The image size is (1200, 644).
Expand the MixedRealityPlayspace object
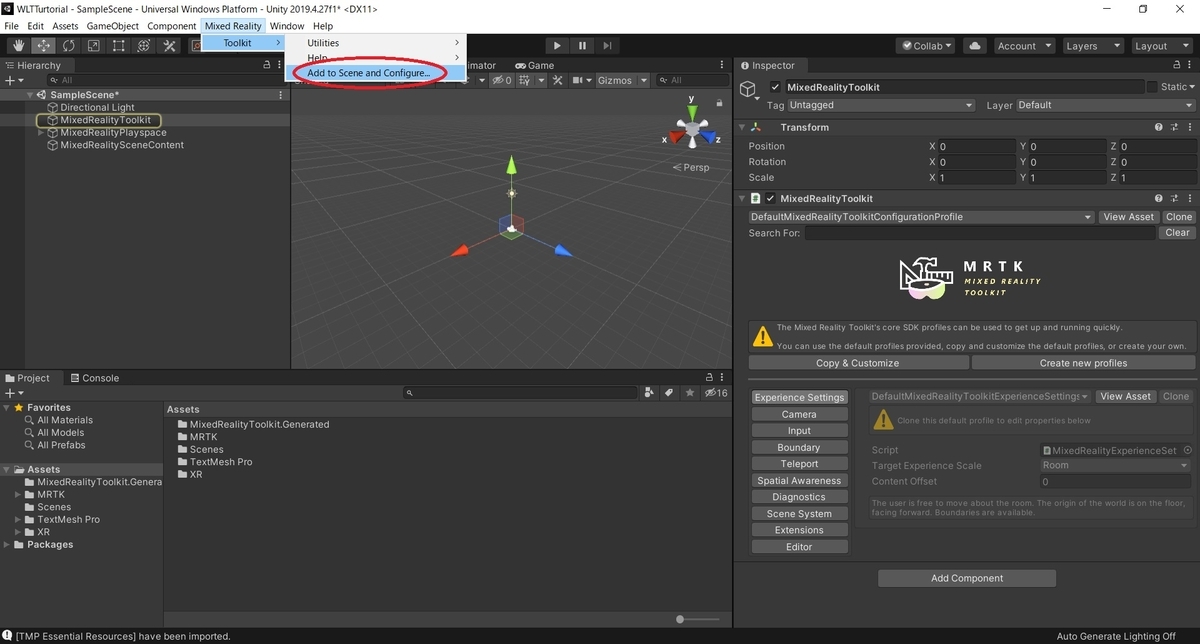coord(41,133)
